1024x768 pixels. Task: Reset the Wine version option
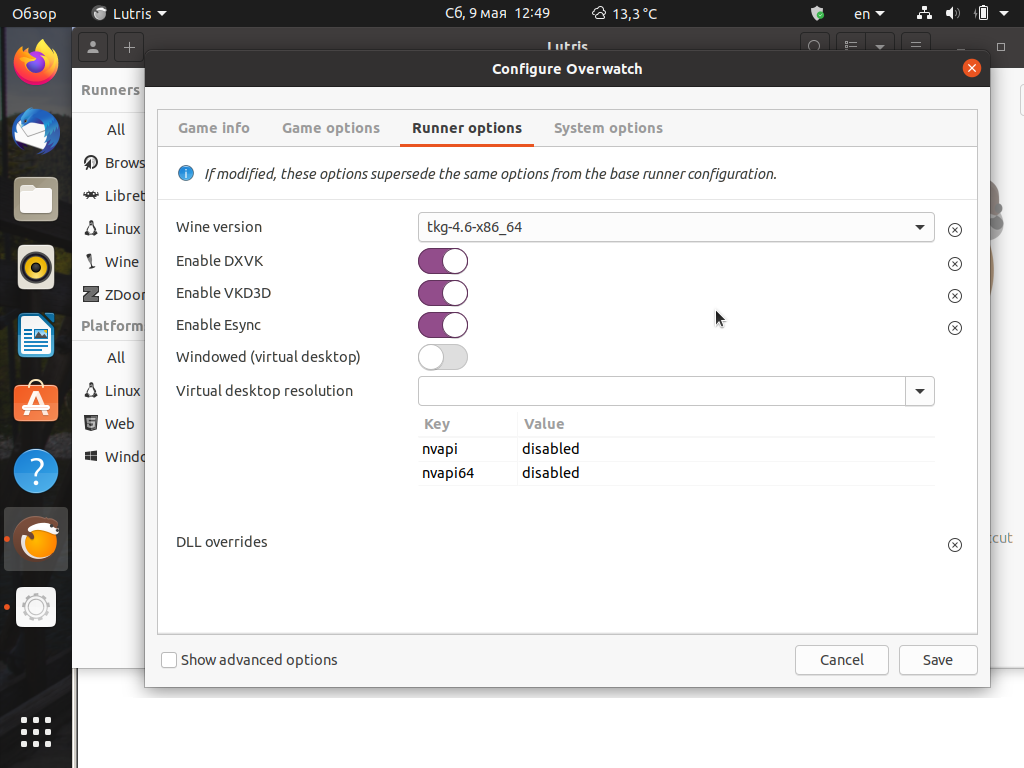click(954, 230)
